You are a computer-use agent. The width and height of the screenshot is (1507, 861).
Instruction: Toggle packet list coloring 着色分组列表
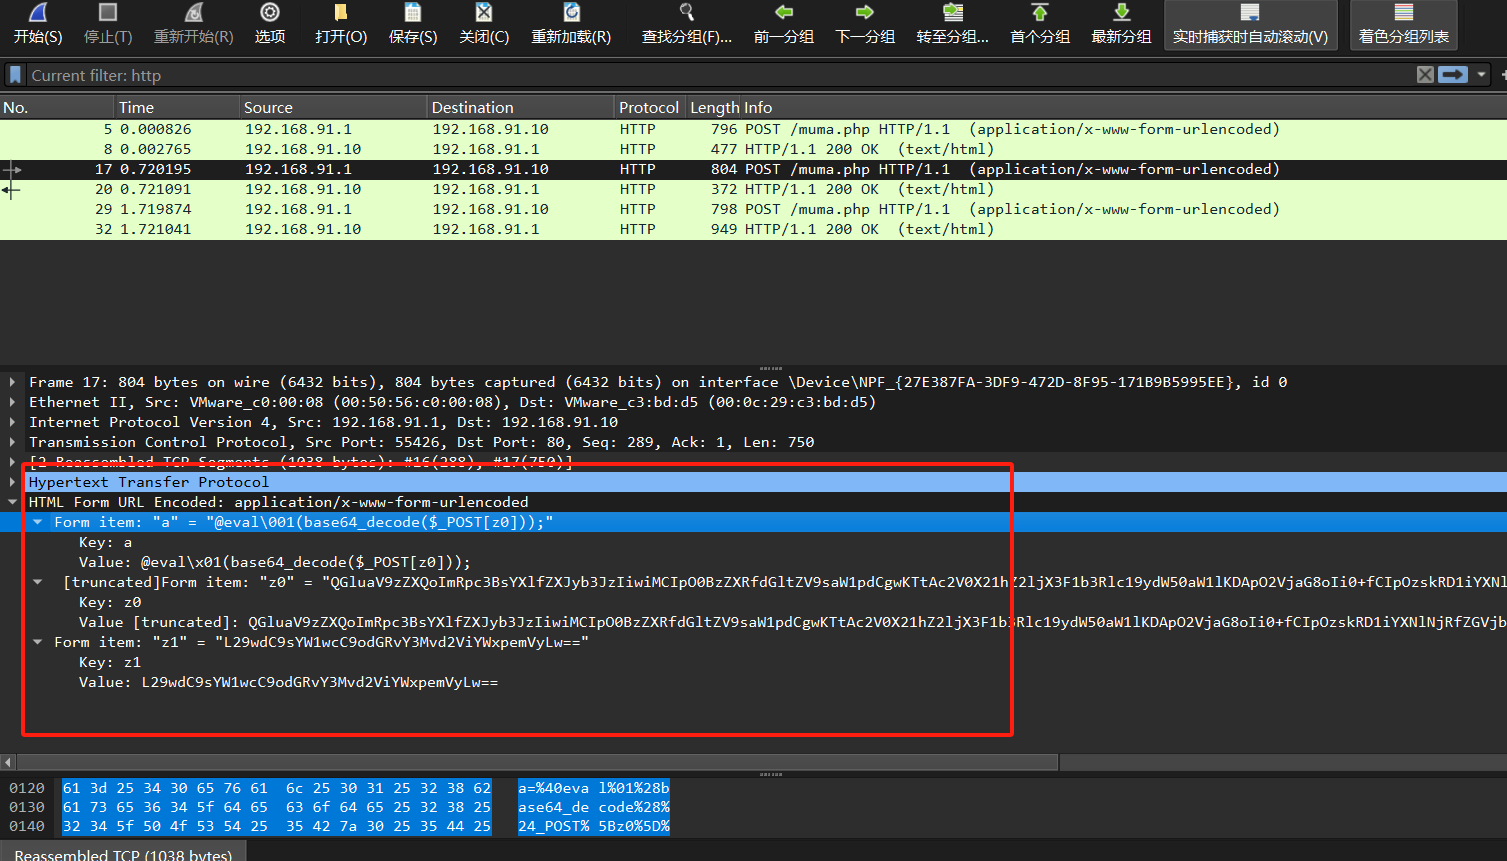pos(1404,24)
